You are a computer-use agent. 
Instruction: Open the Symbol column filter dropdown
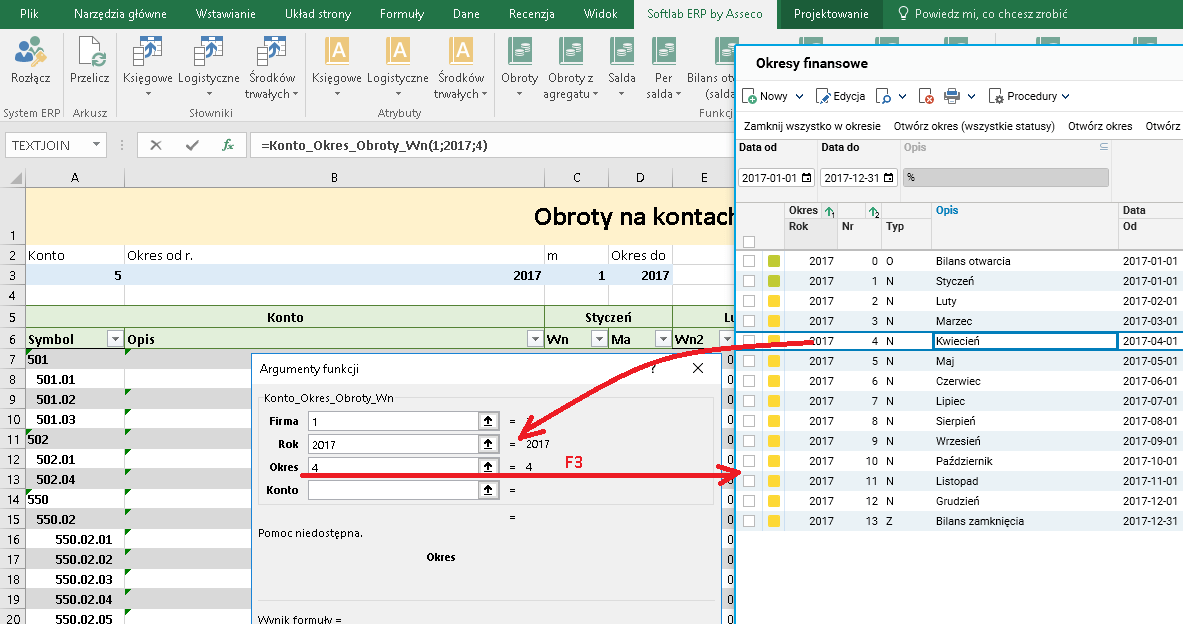(x=114, y=339)
